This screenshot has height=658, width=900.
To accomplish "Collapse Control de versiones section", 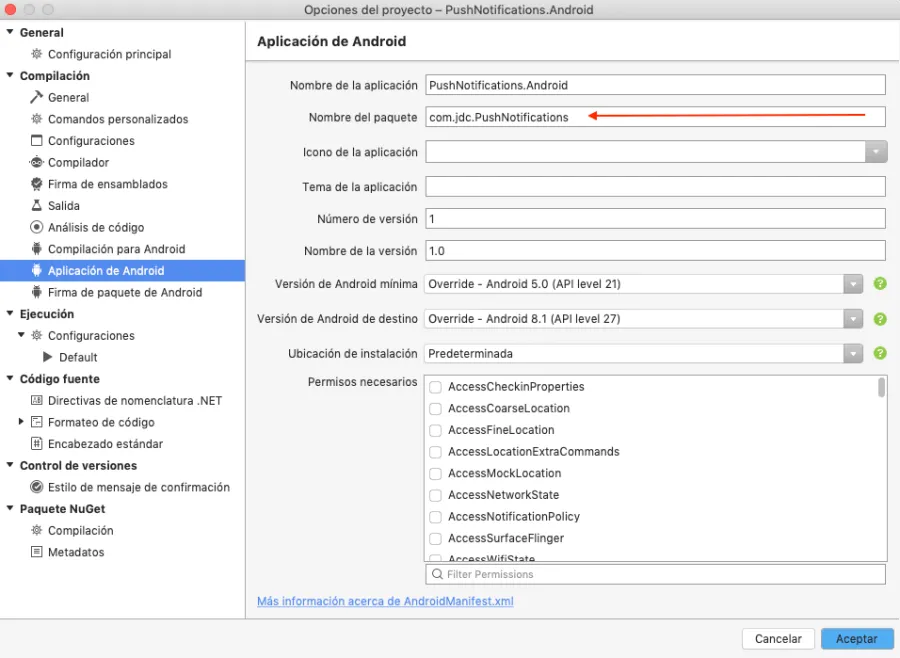I will pos(10,465).
